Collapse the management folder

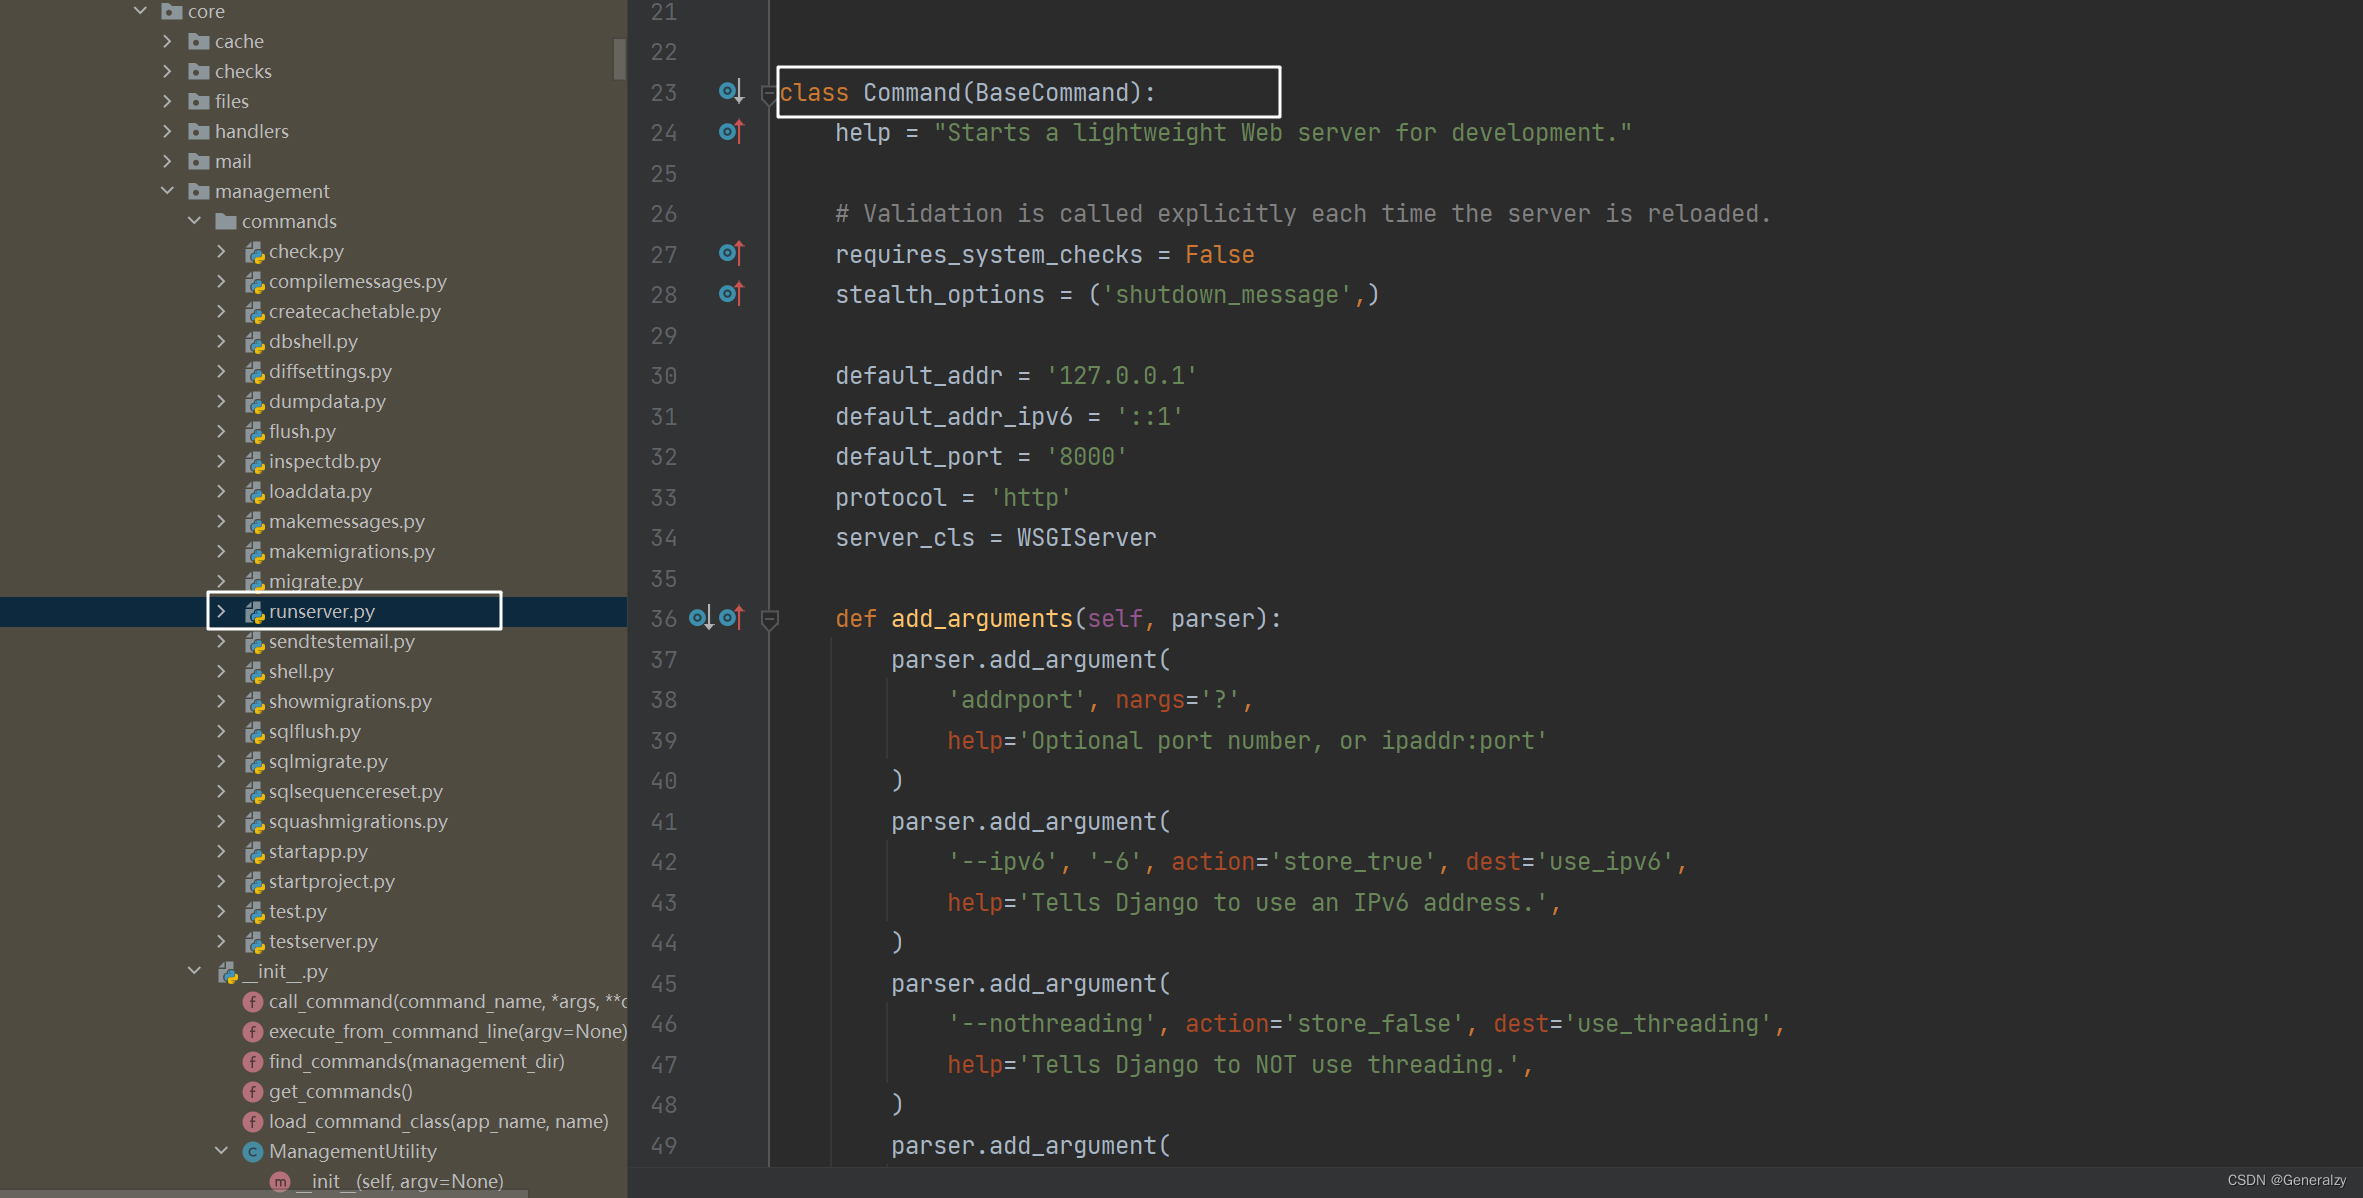[x=167, y=191]
